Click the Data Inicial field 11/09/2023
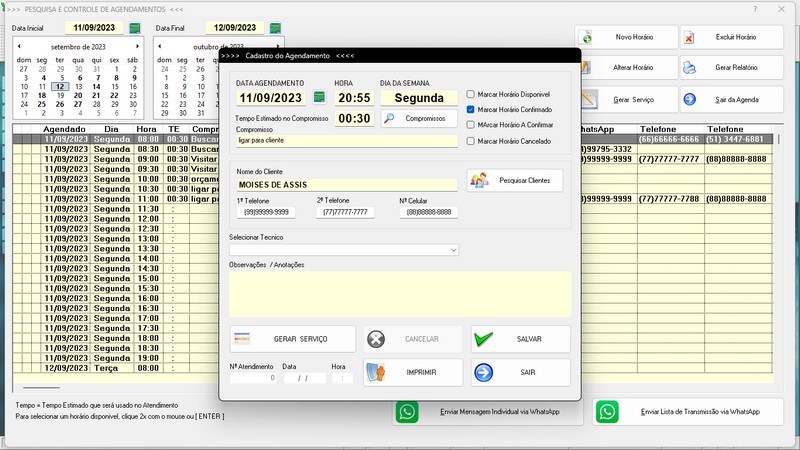Screen dimensions: 800x450 (x=94, y=28)
